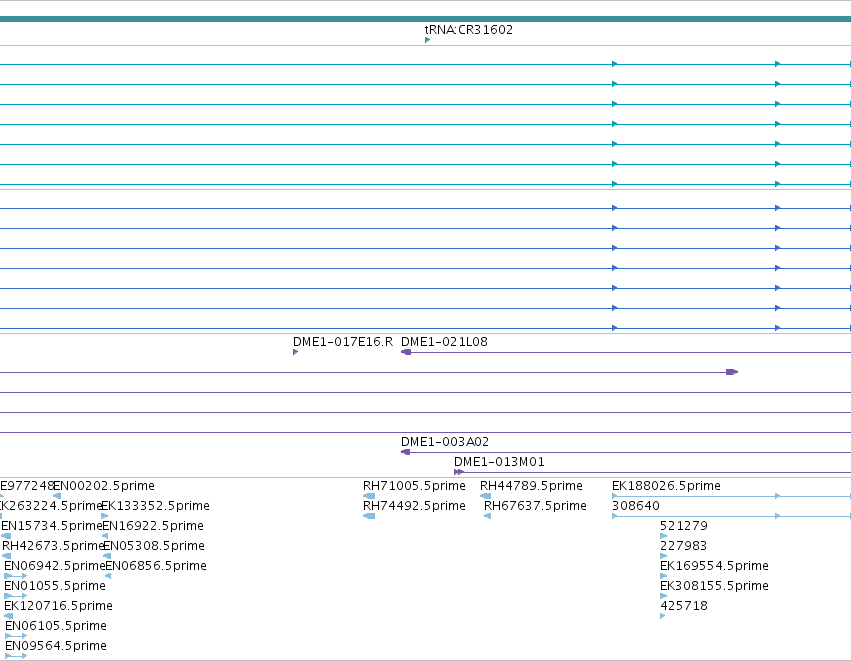Select the DME1-013M01 feature label
This screenshot has height=661, width=851.
click(x=499, y=461)
